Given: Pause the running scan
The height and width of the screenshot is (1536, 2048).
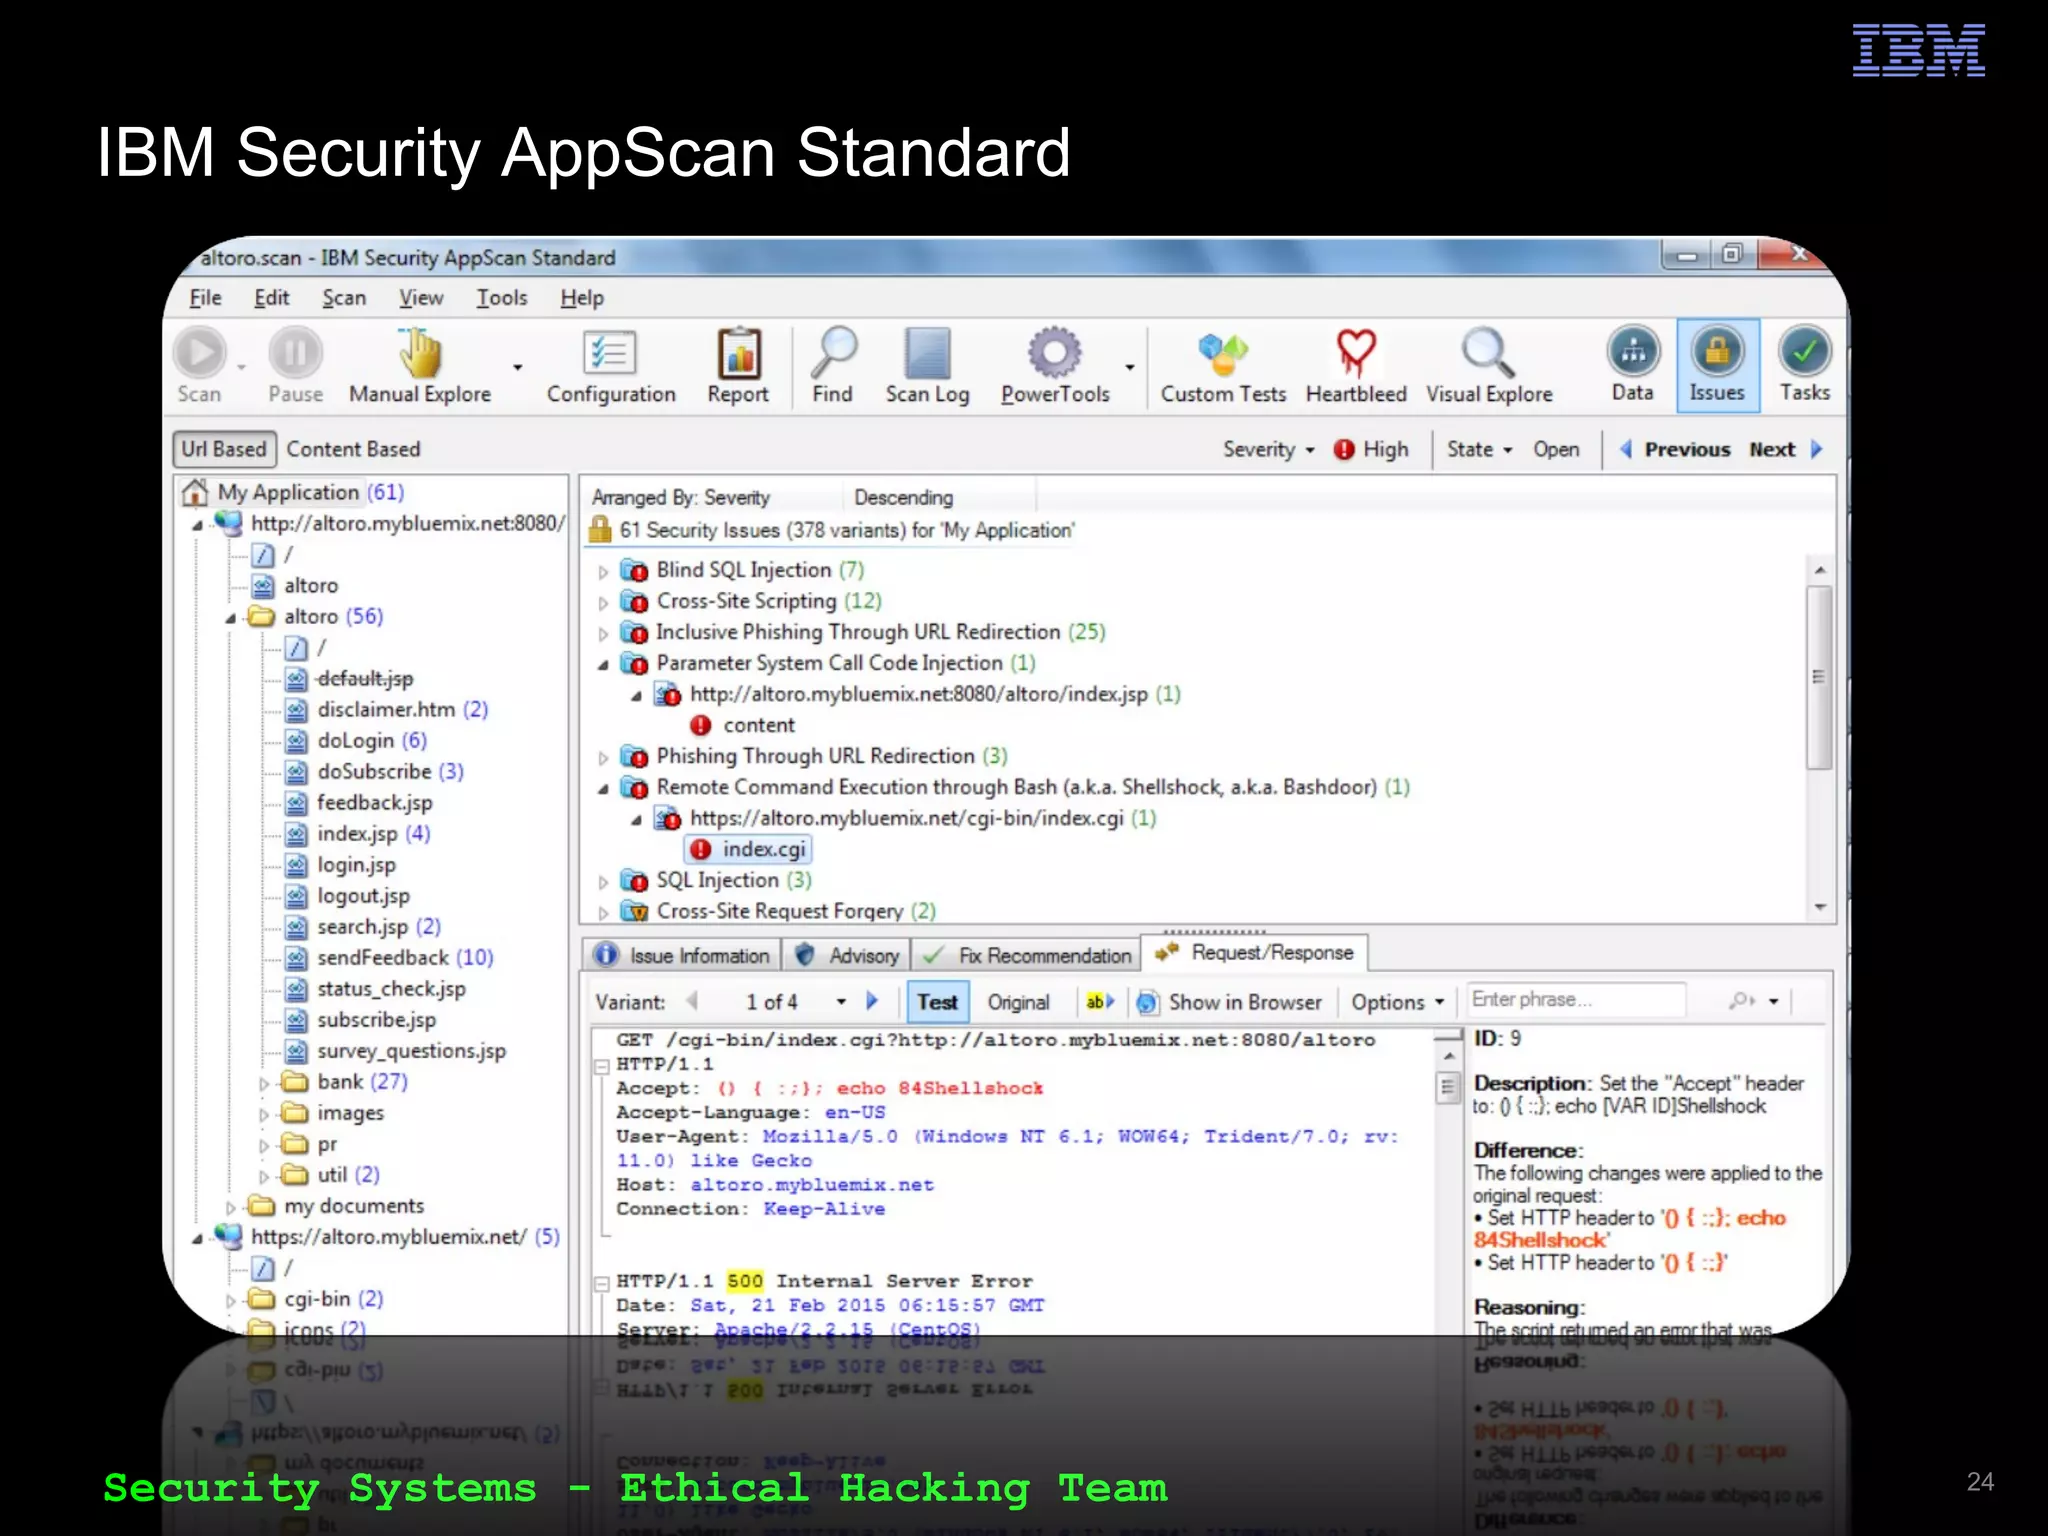Looking at the screenshot, I should click(x=295, y=367).
